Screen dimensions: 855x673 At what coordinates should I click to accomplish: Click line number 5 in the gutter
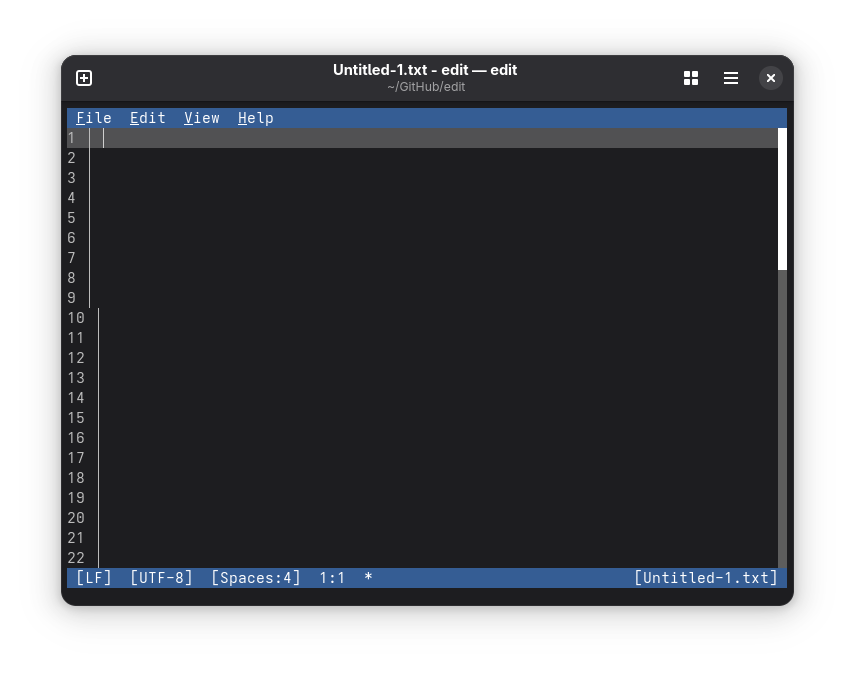(71, 218)
